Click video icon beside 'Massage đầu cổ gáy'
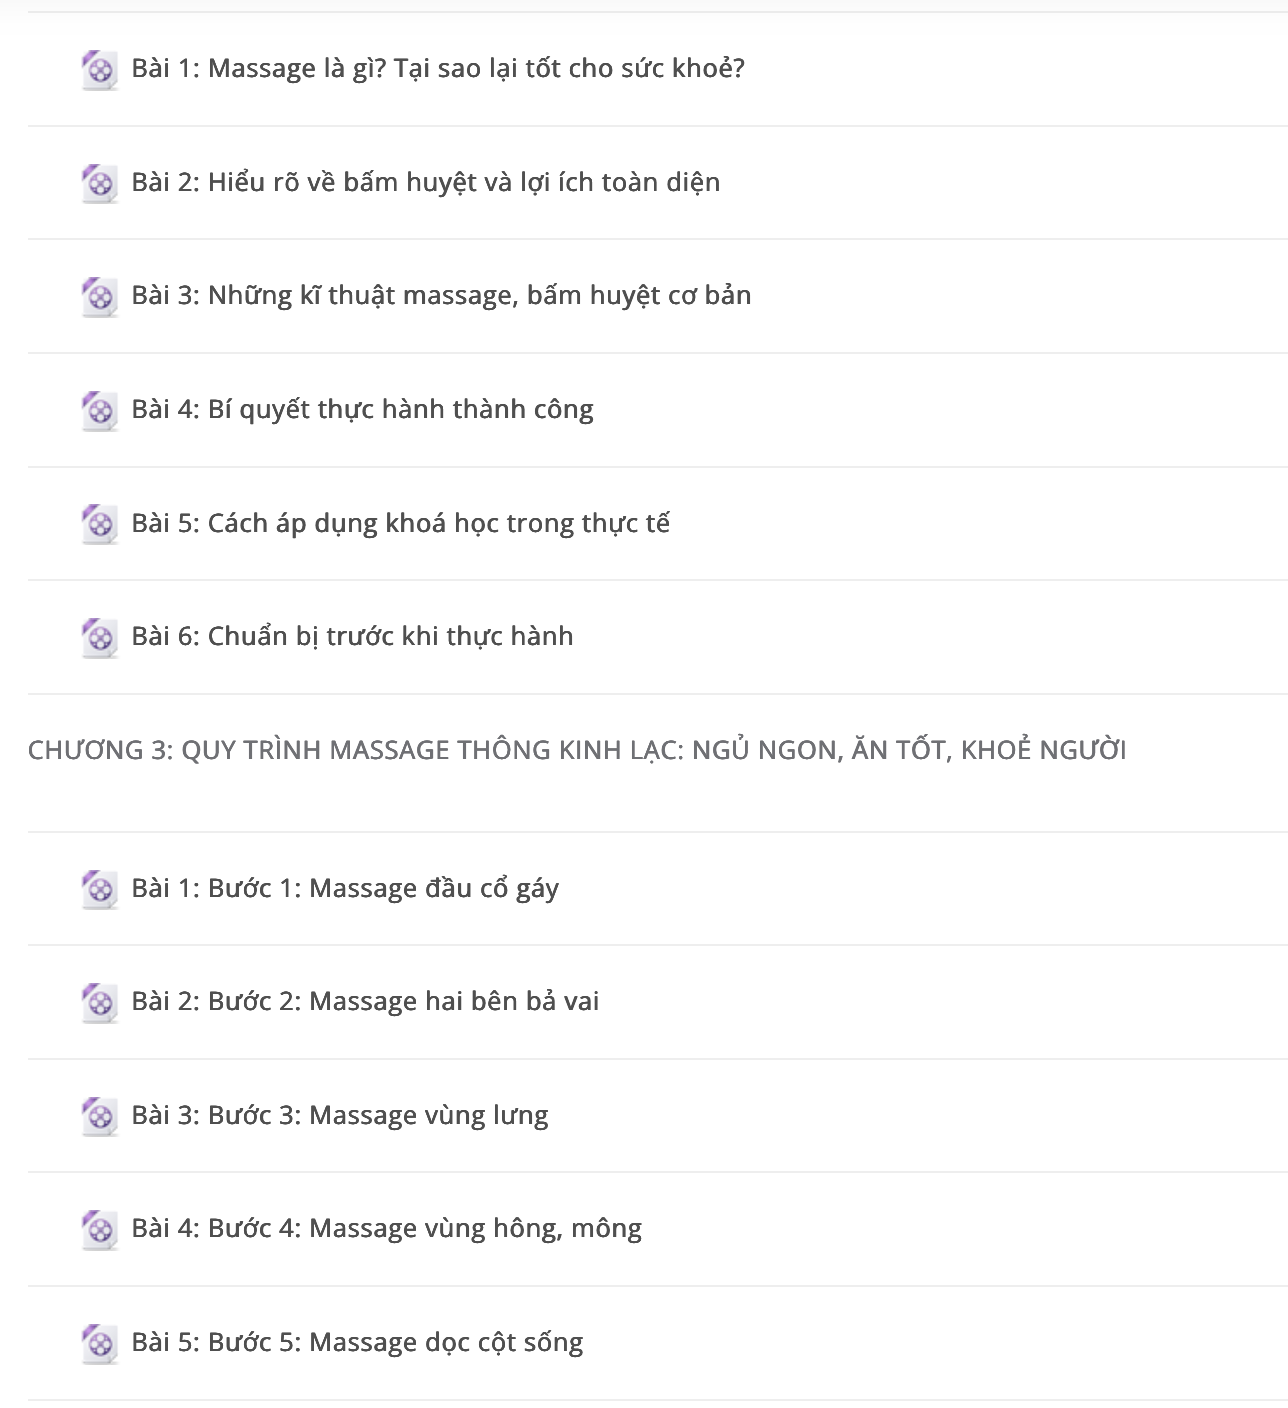 [99, 890]
